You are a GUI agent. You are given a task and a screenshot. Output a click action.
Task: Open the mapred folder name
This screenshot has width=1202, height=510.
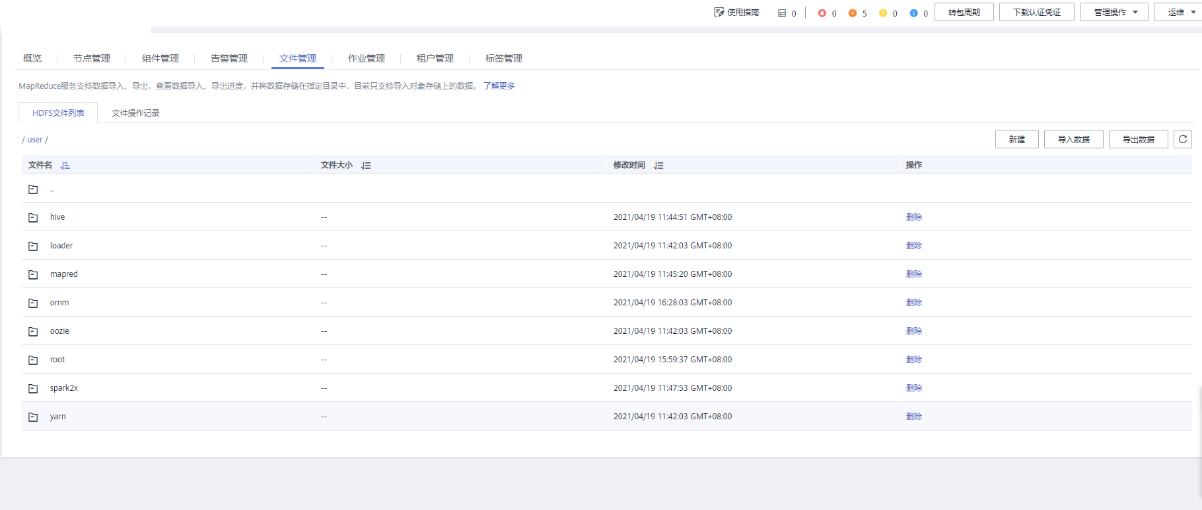pos(63,274)
